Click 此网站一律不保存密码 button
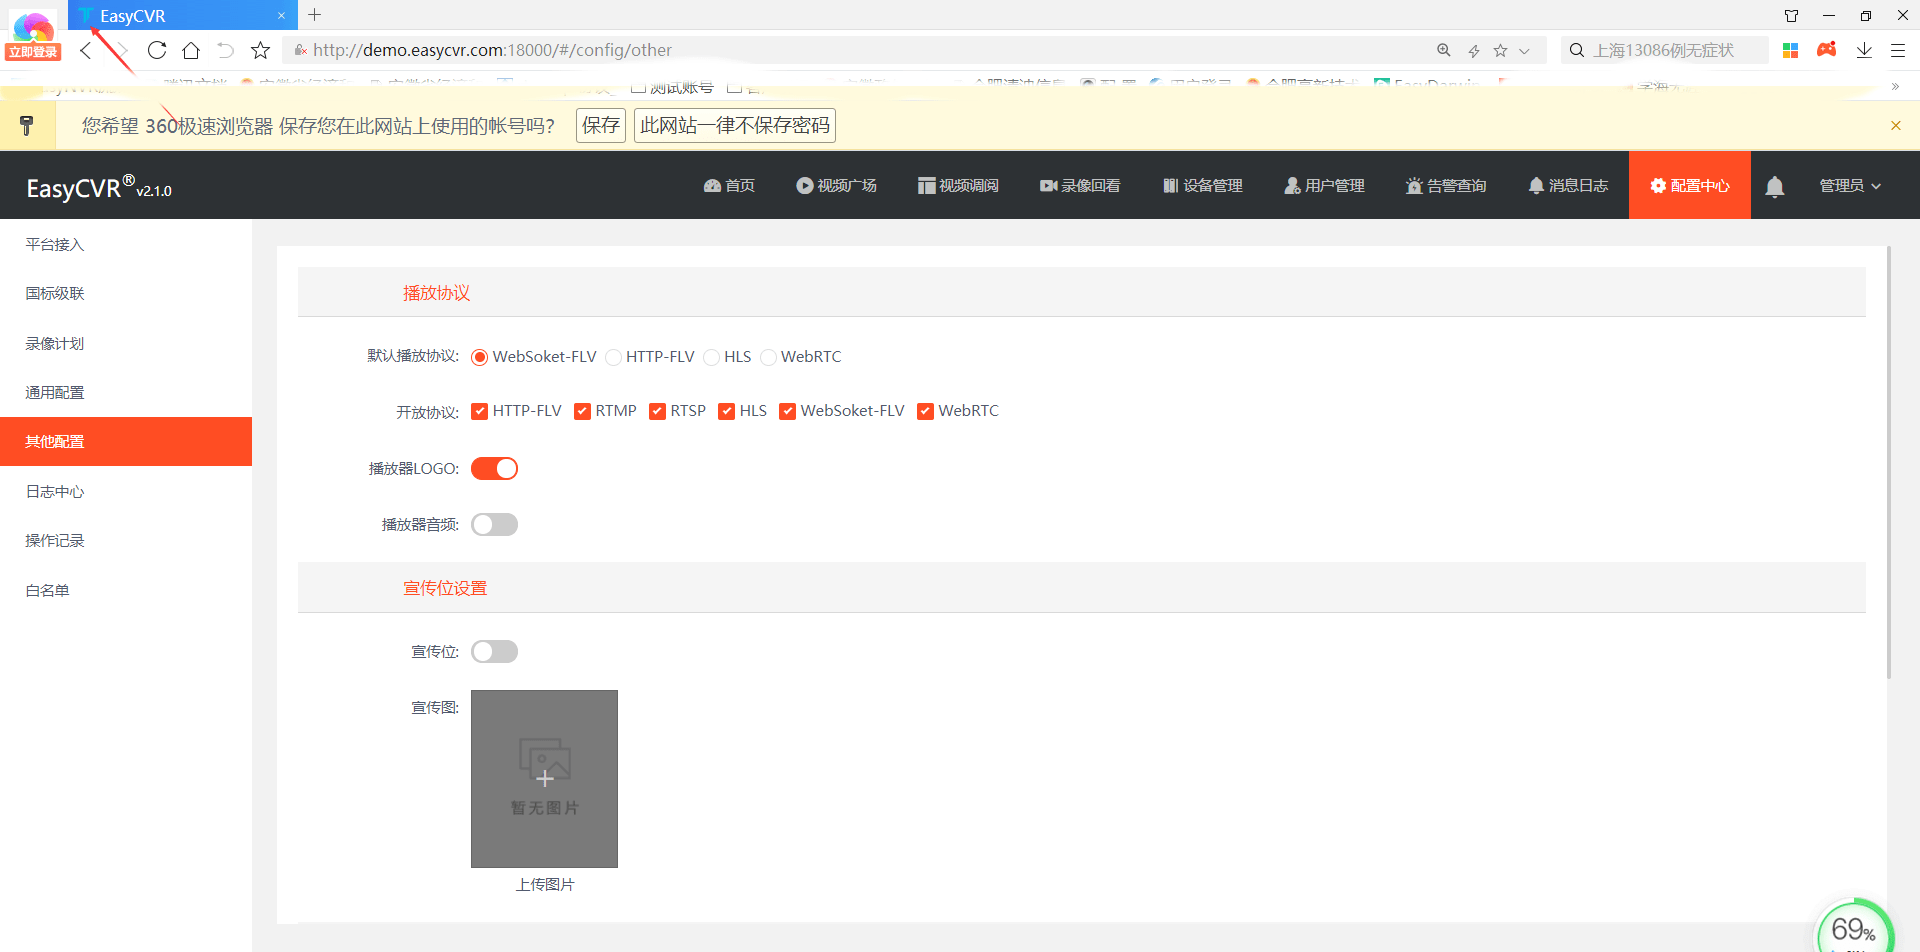 [x=735, y=125]
